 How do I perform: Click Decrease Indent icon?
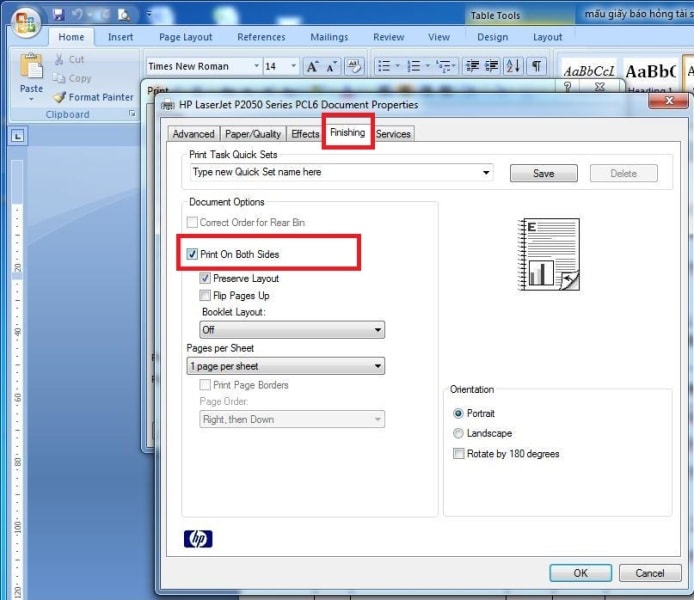point(473,66)
